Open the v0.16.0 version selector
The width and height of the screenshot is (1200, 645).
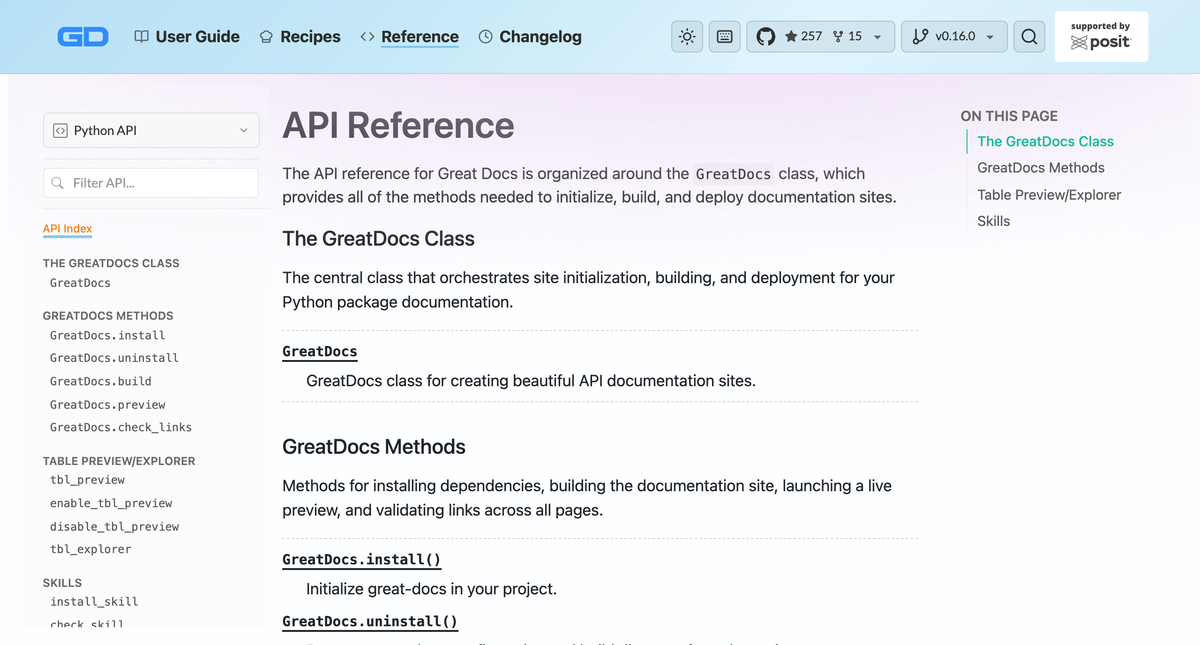click(x=954, y=37)
